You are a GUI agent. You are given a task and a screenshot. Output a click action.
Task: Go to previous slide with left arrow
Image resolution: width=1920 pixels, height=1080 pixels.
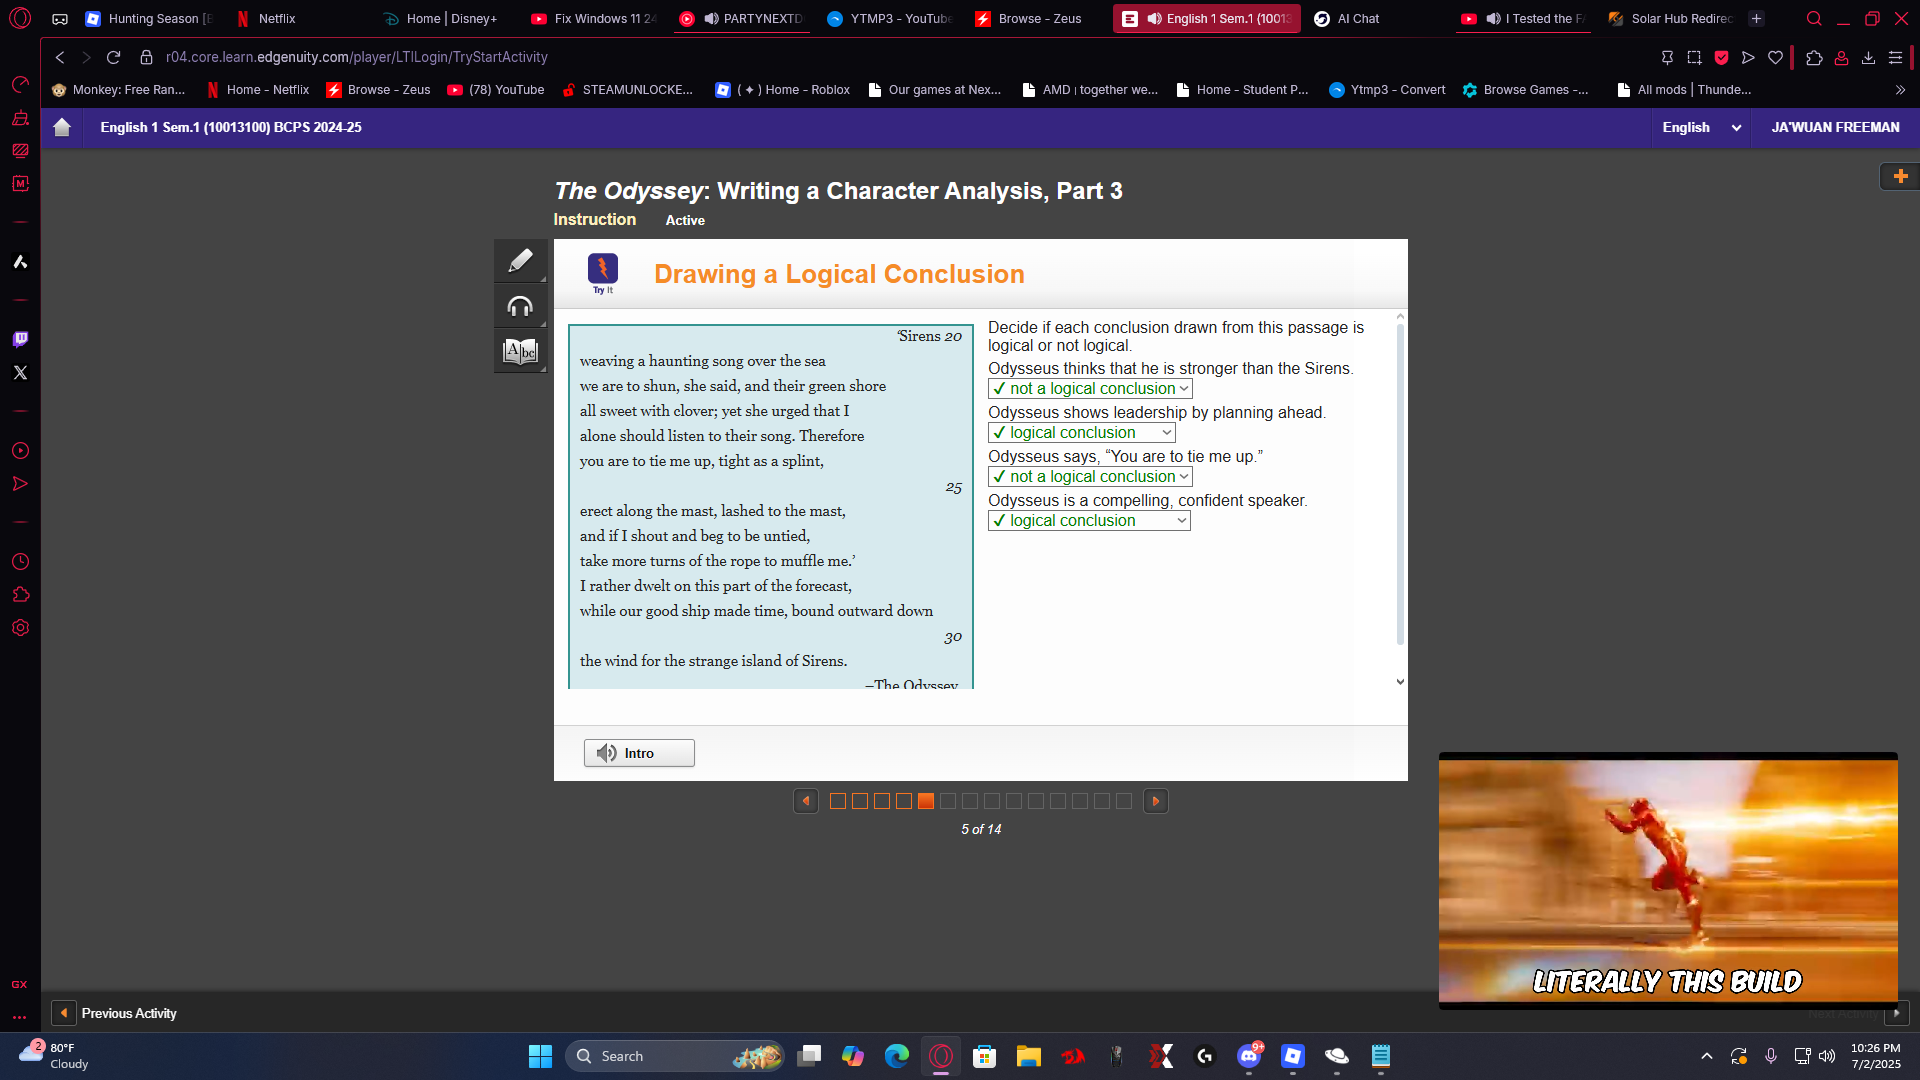(806, 801)
